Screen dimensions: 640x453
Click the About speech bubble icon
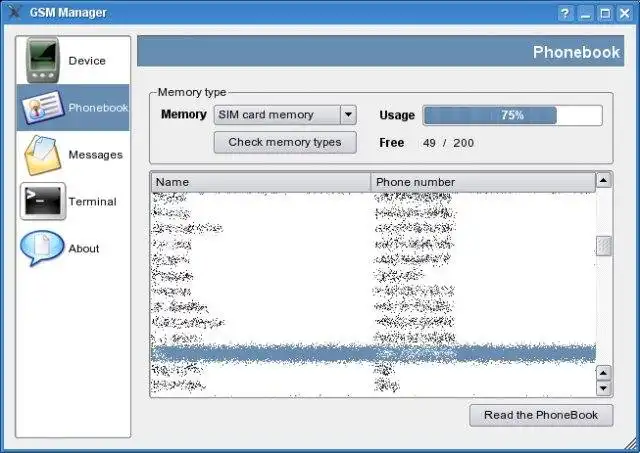tap(42, 248)
